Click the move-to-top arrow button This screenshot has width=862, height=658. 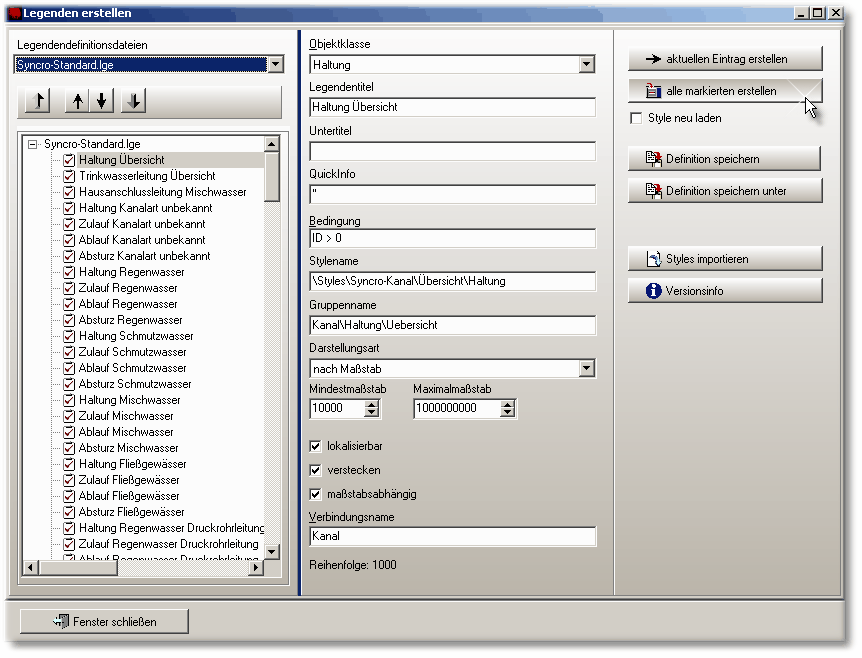(39, 101)
